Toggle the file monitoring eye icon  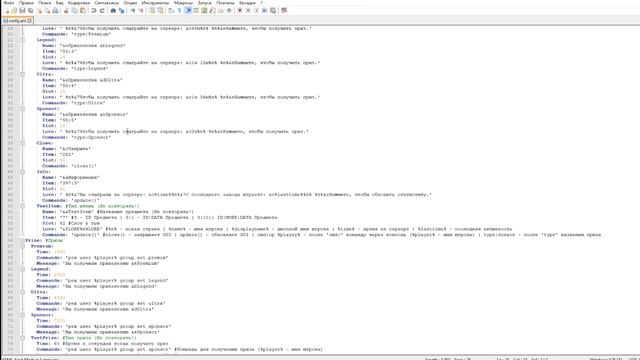(x=229, y=10)
